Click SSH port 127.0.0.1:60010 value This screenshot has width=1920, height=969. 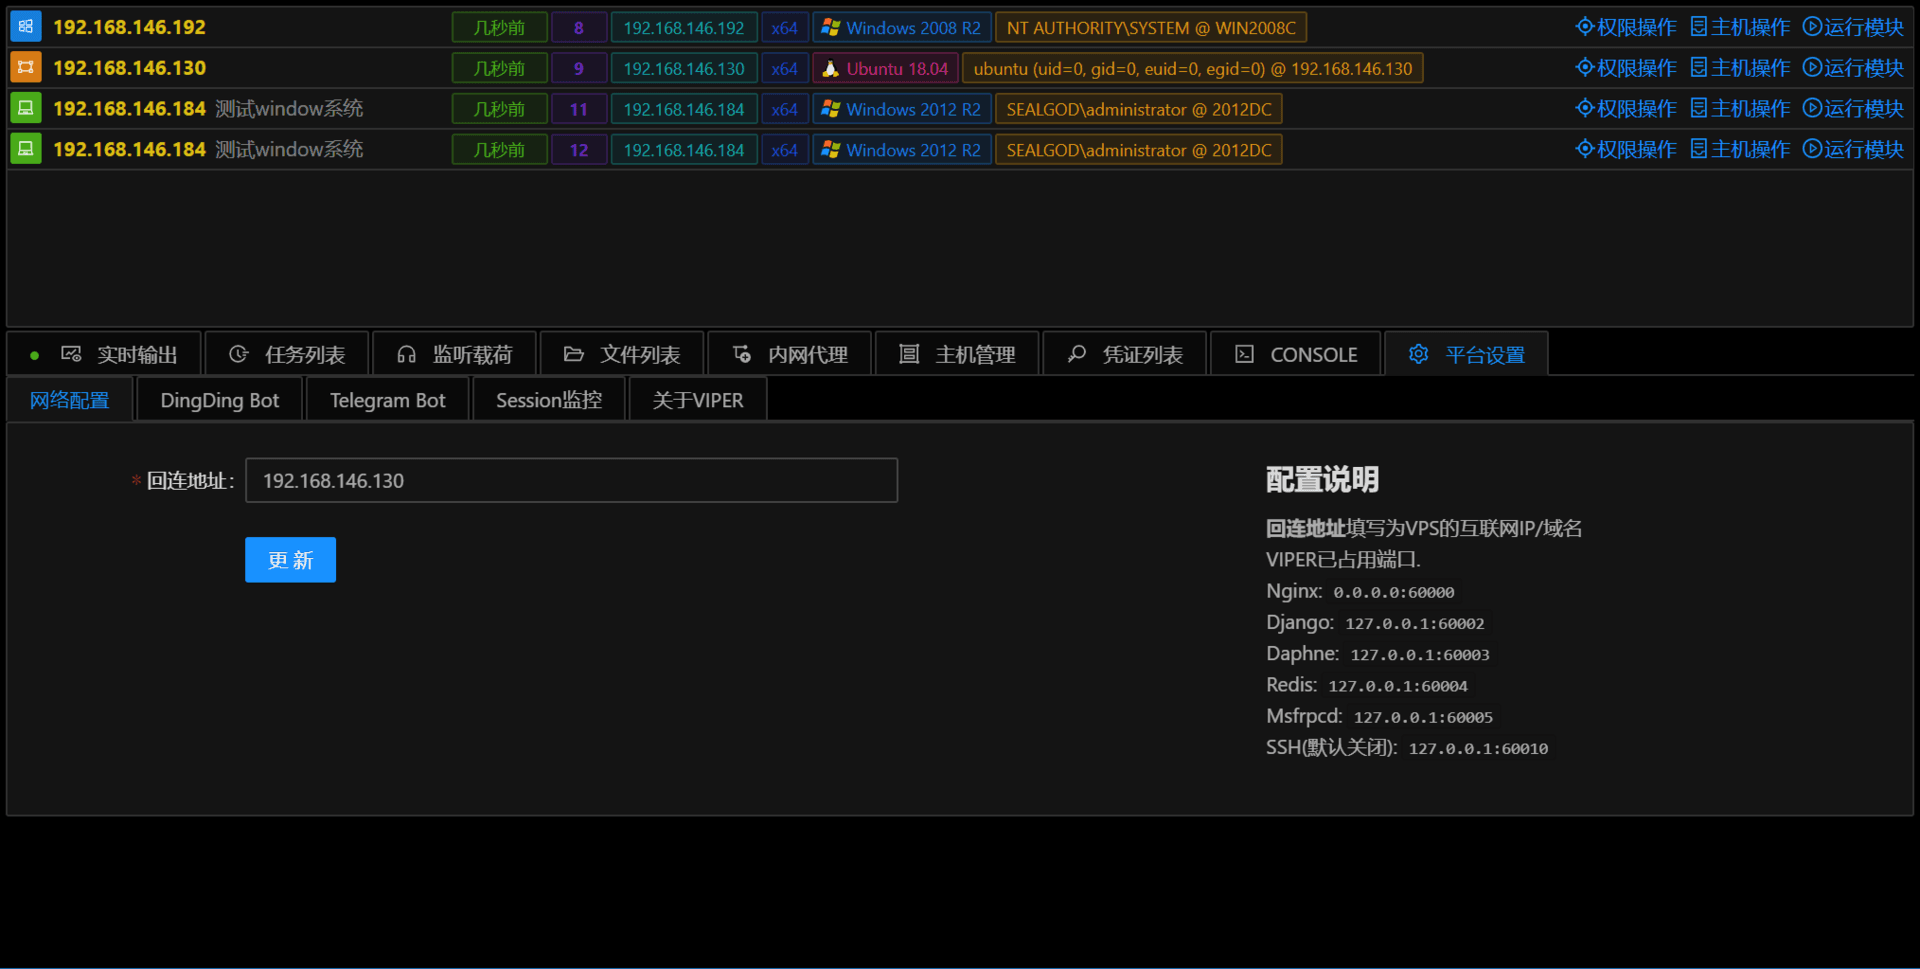[x=1478, y=748]
